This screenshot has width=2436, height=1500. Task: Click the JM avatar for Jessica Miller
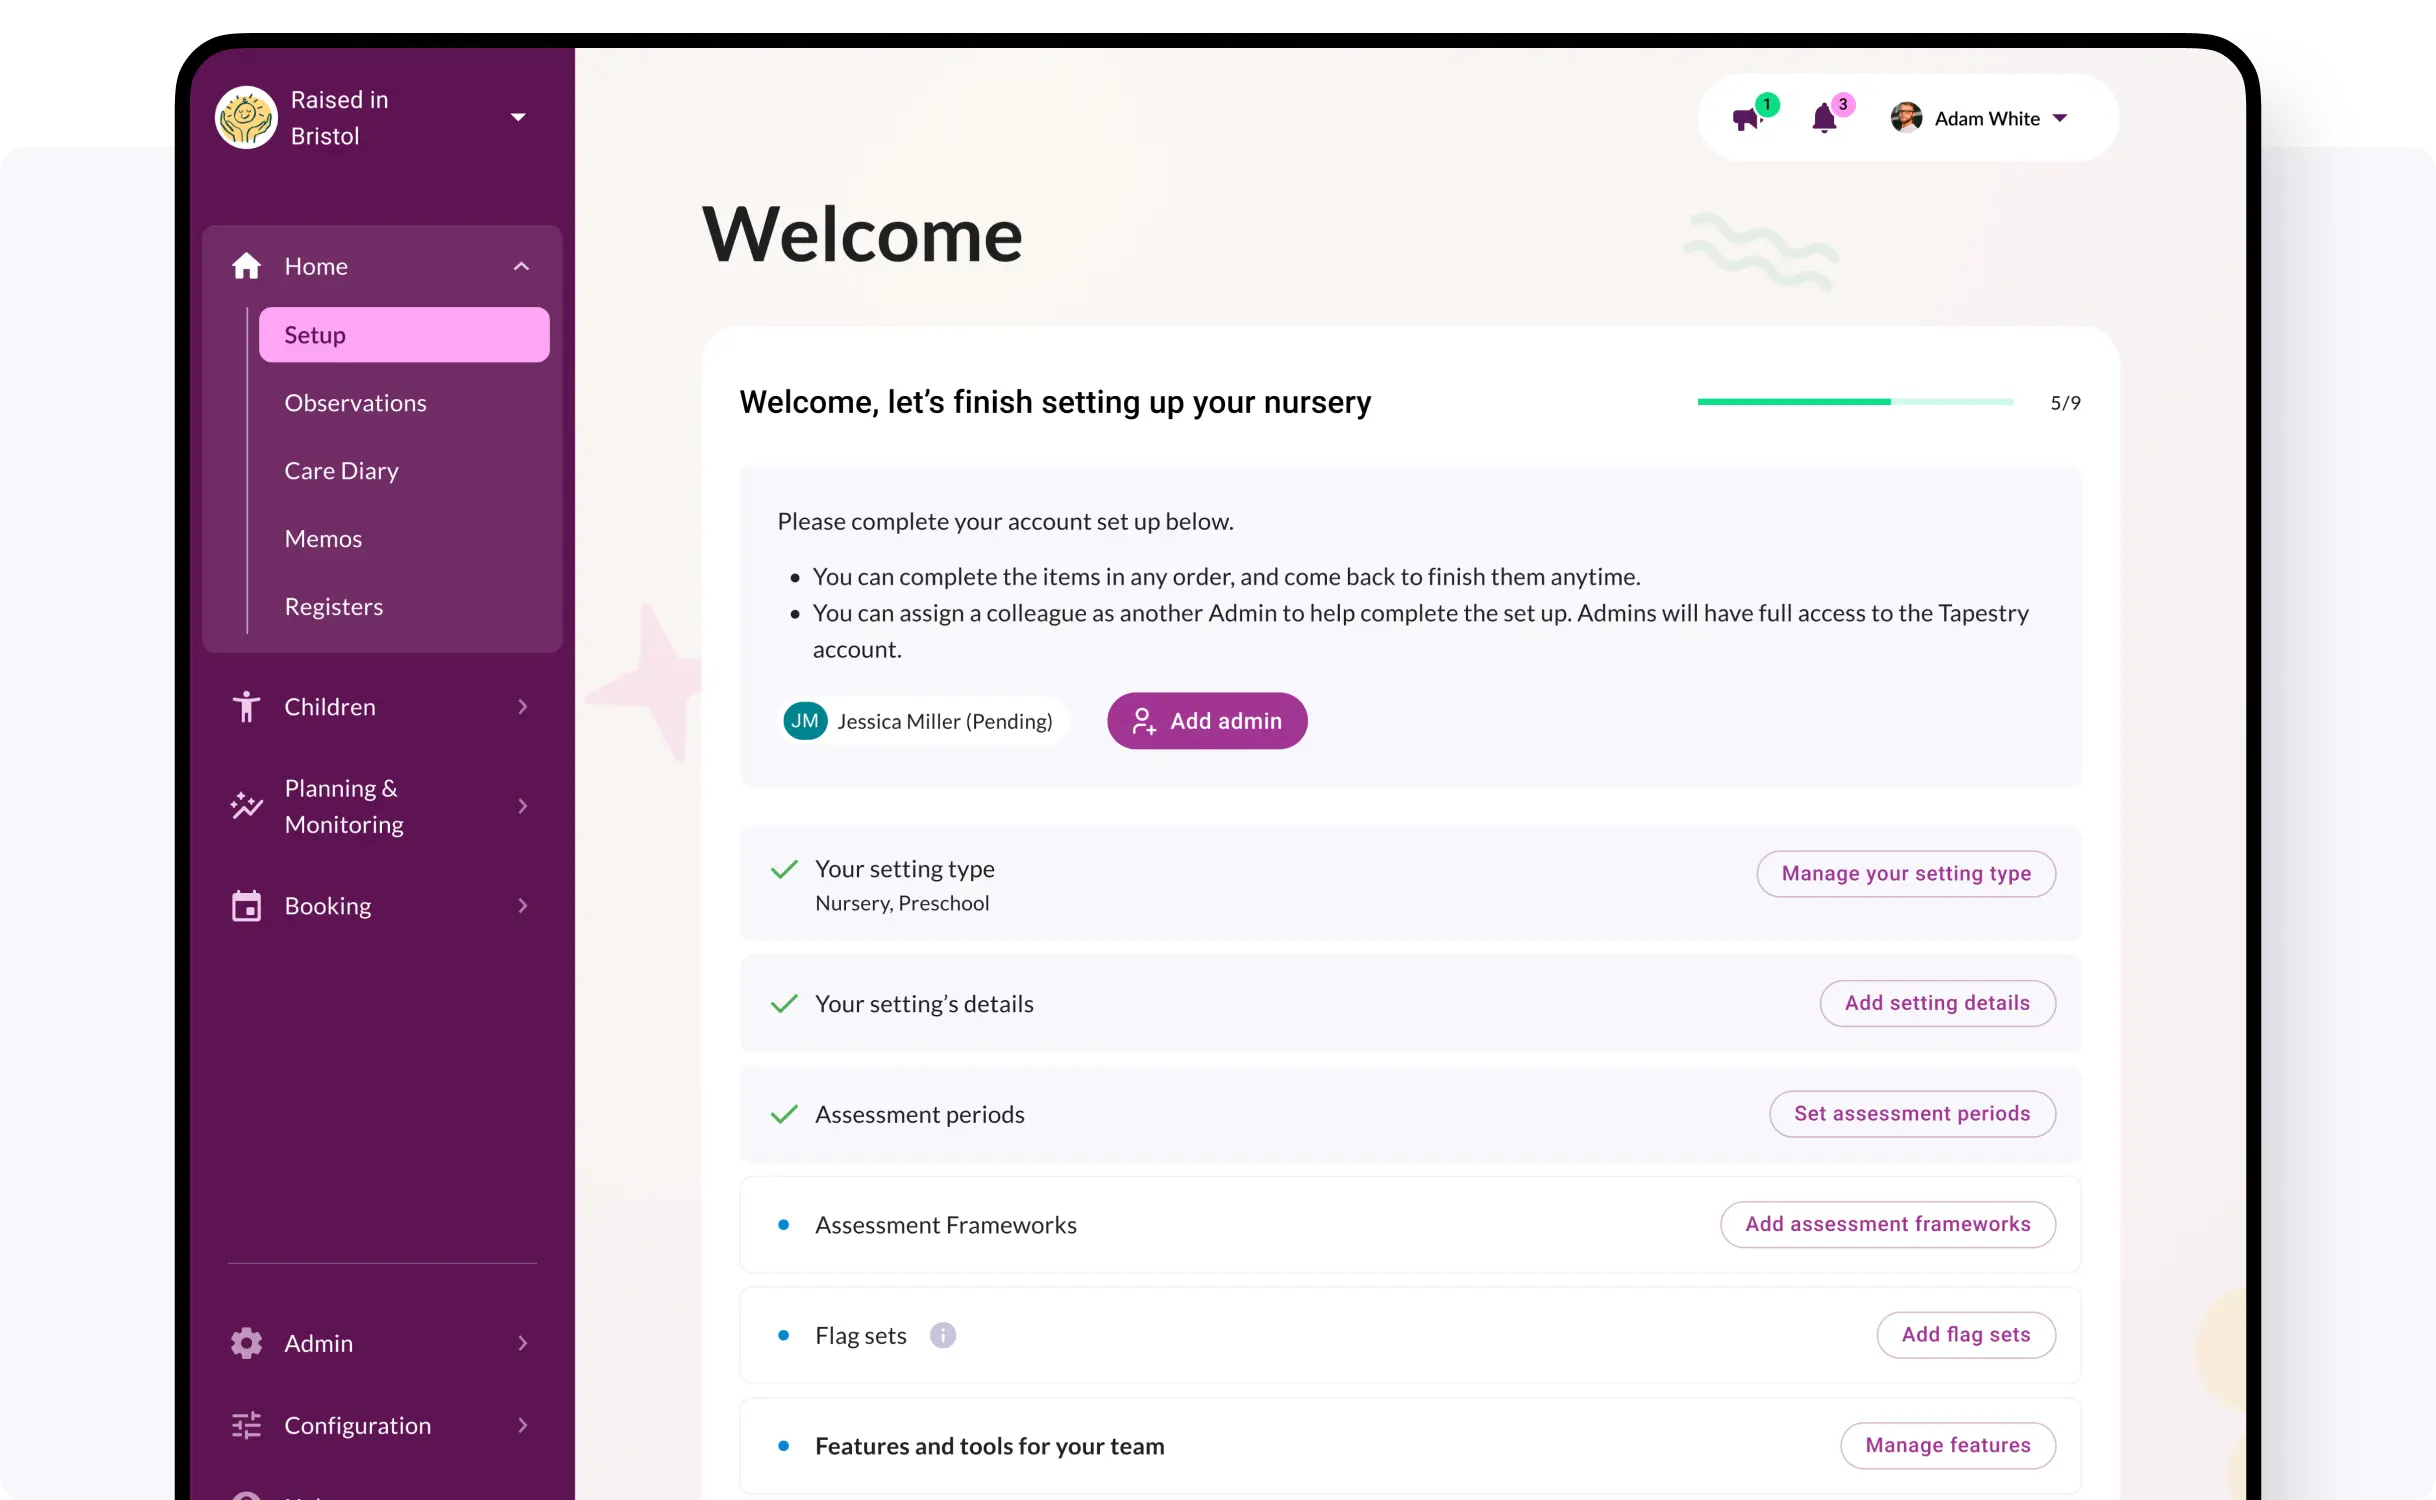[805, 720]
